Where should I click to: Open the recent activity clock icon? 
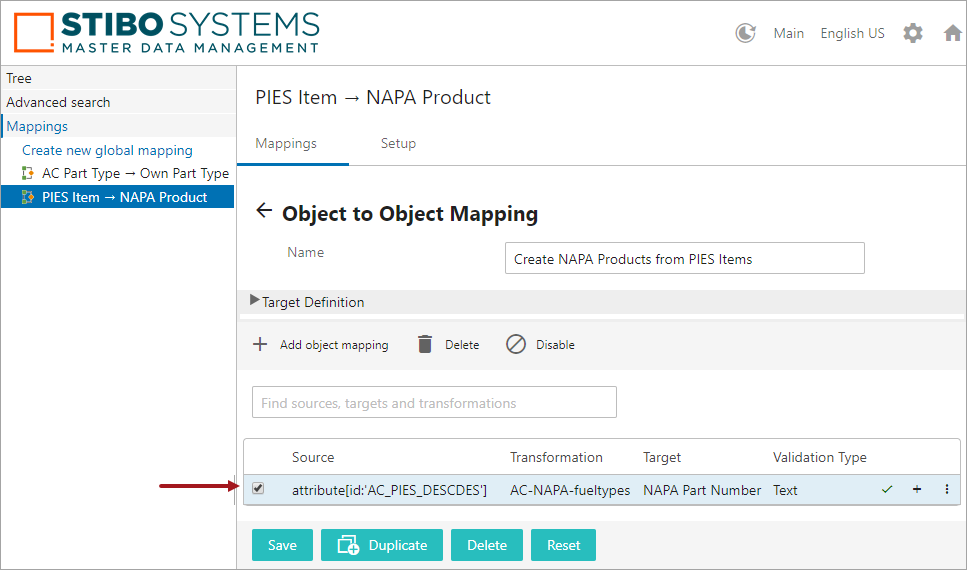746,33
